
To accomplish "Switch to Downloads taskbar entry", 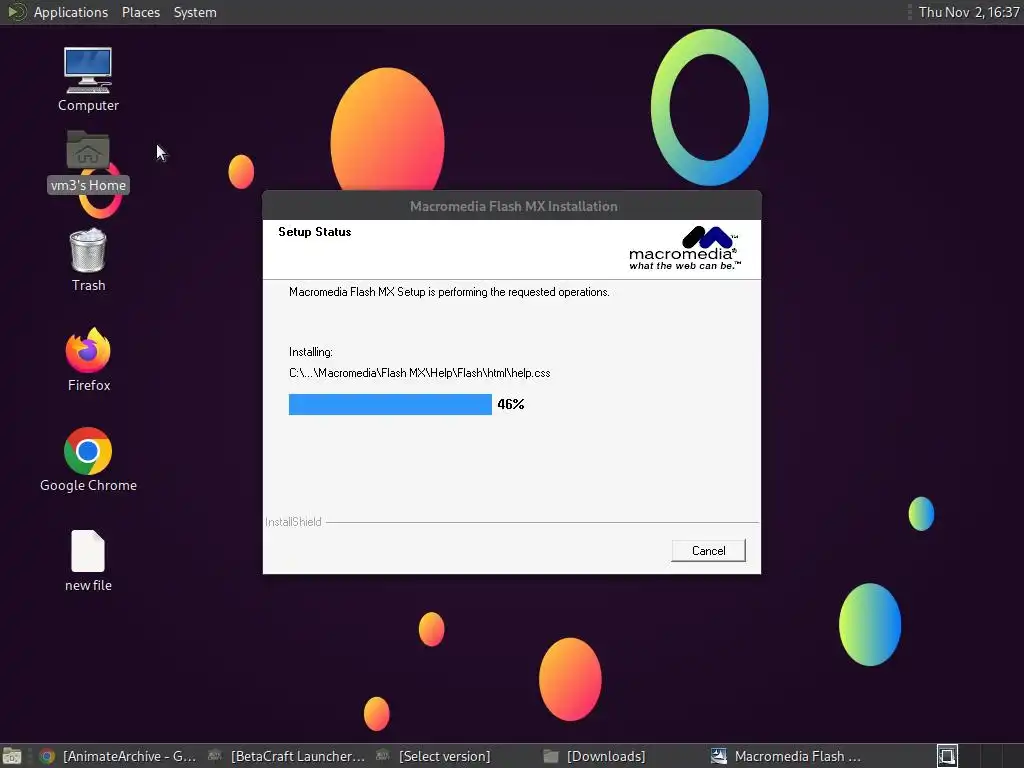I will coord(594,756).
